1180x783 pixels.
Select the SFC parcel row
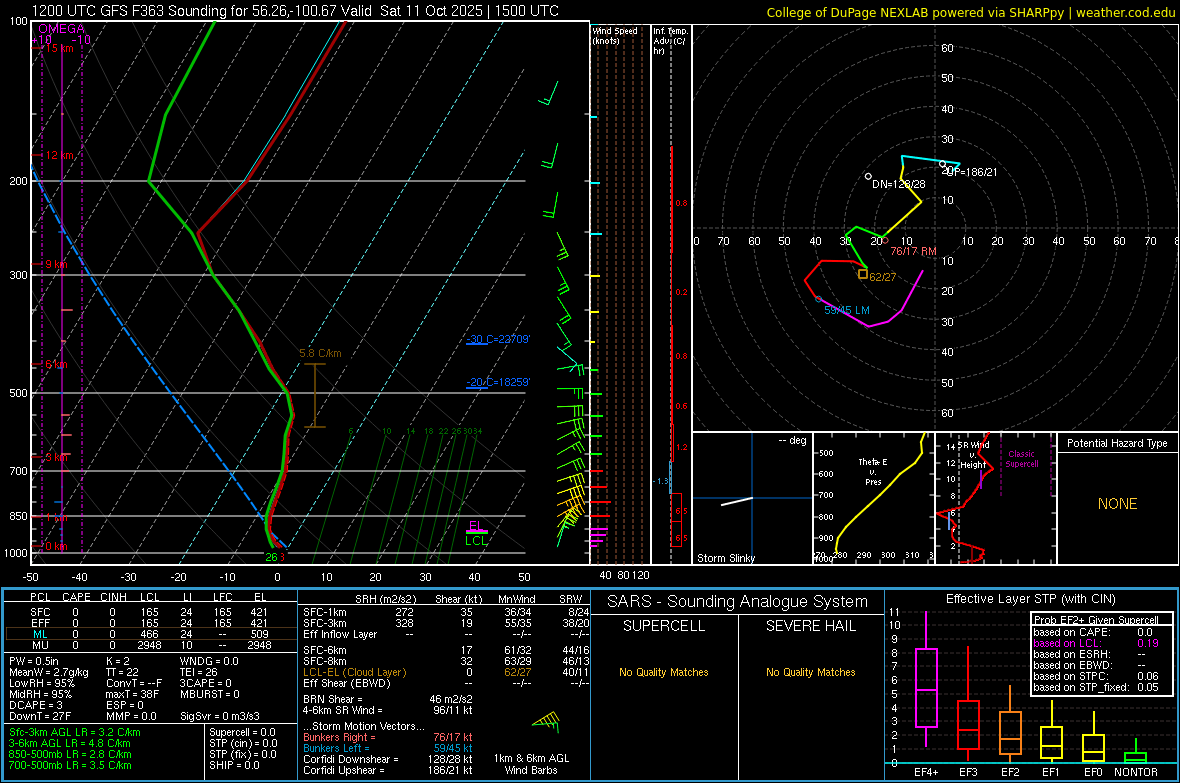tap(151, 613)
